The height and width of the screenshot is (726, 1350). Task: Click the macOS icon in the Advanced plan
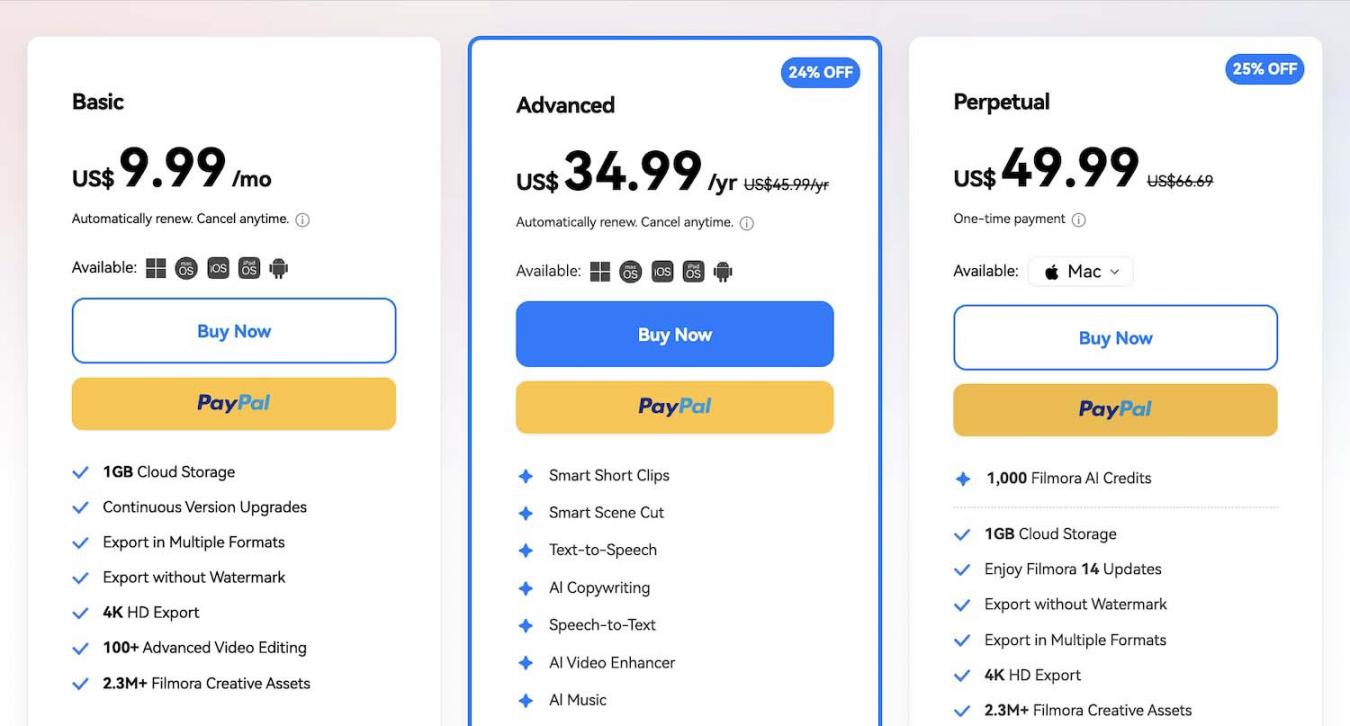click(630, 272)
